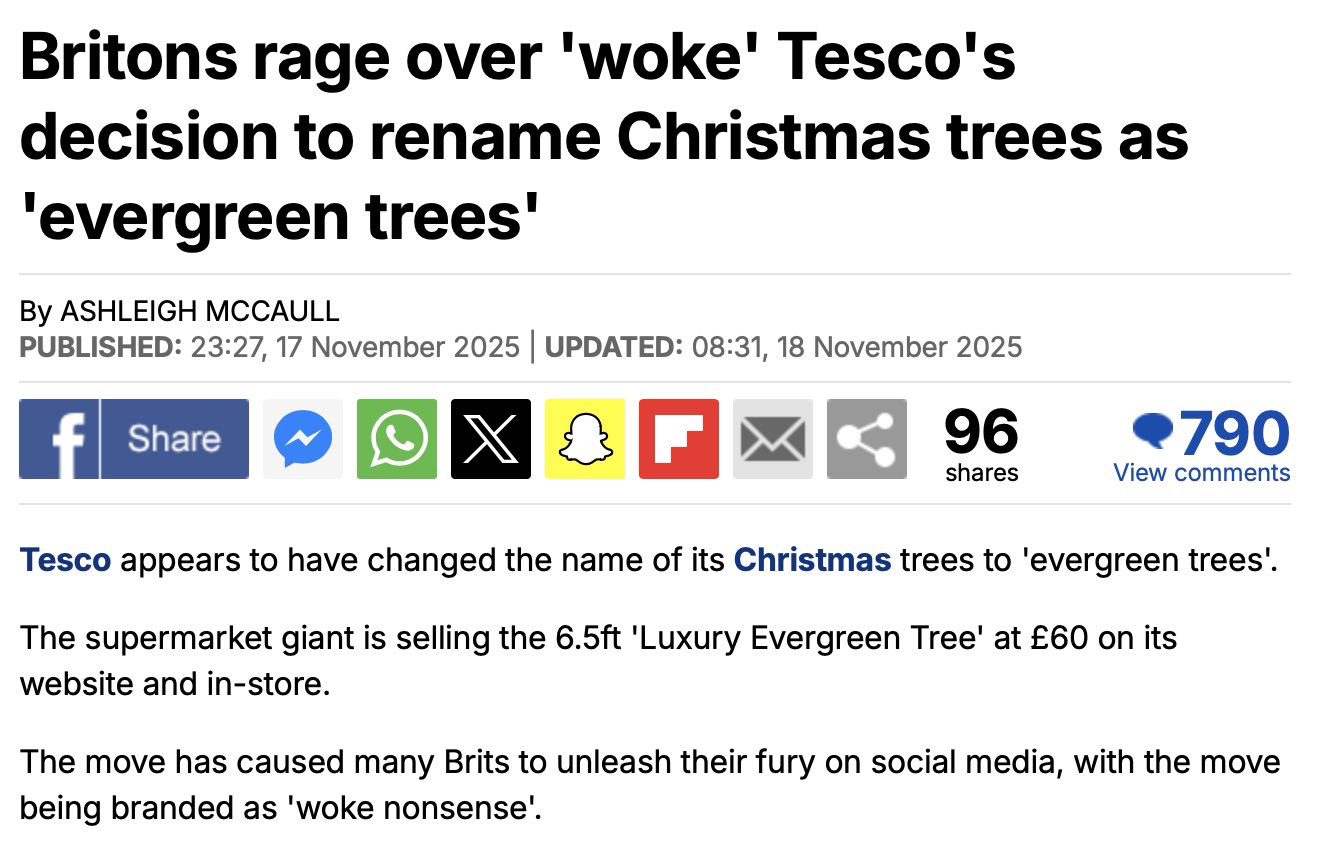Viewport: 1323px width, 852px height.
Task: Share the article to Flipboard
Action: (679, 439)
